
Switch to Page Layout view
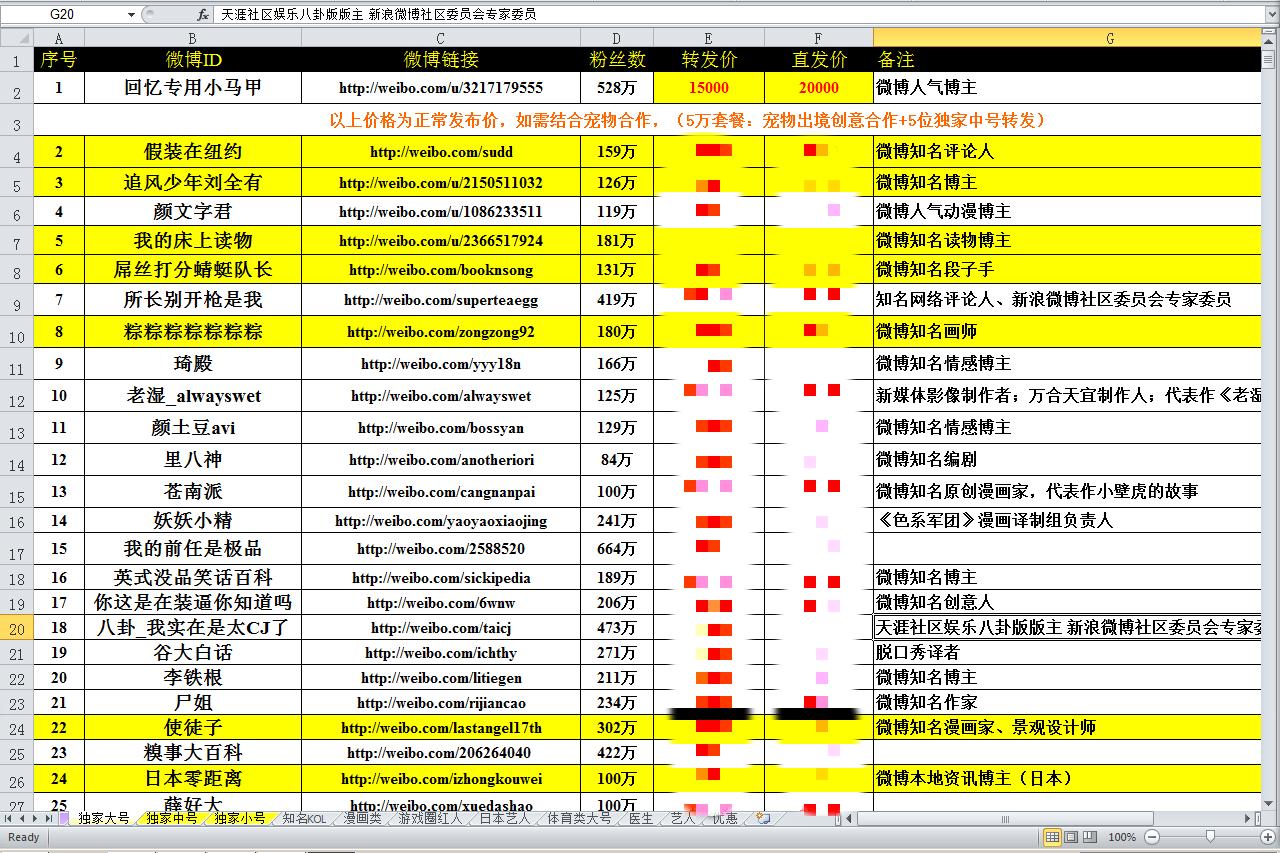(1070, 836)
